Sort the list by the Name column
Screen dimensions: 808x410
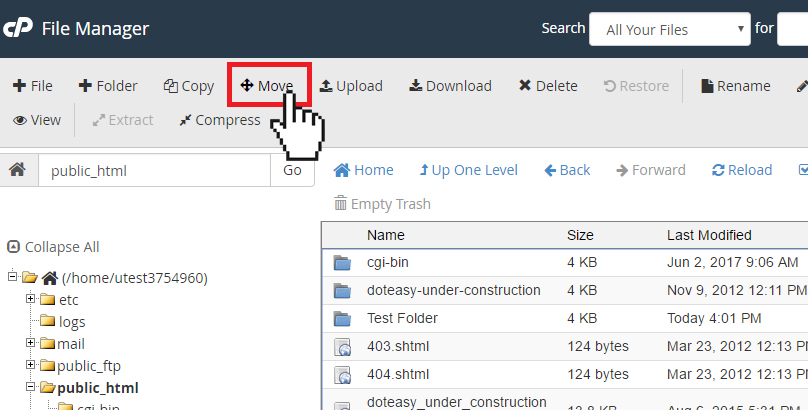(386, 235)
